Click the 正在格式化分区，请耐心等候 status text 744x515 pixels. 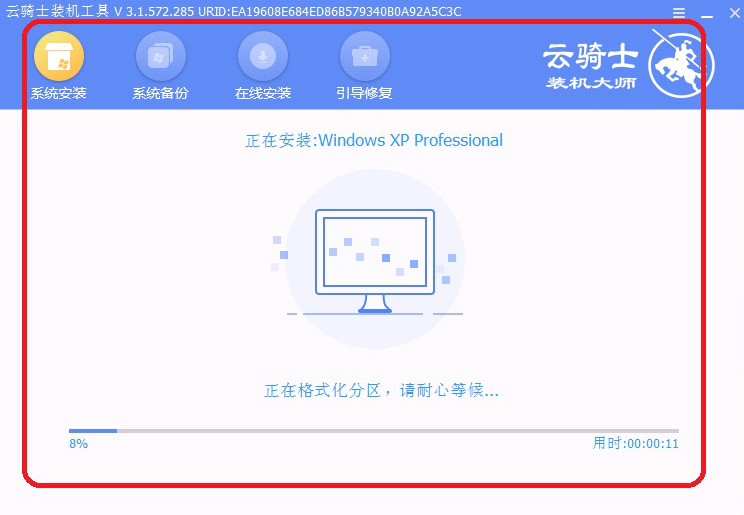pyautogui.click(x=381, y=391)
